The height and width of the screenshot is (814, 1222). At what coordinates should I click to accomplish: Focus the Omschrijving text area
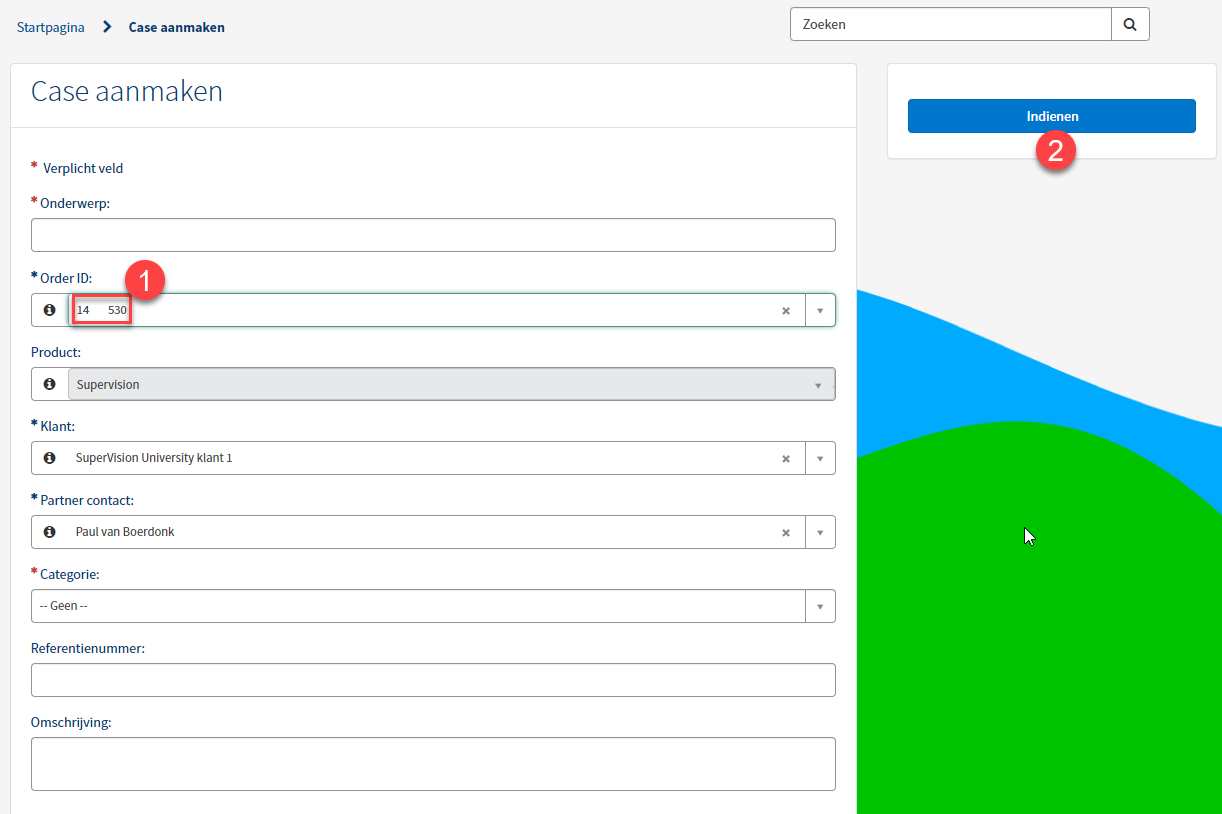pyautogui.click(x=433, y=764)
